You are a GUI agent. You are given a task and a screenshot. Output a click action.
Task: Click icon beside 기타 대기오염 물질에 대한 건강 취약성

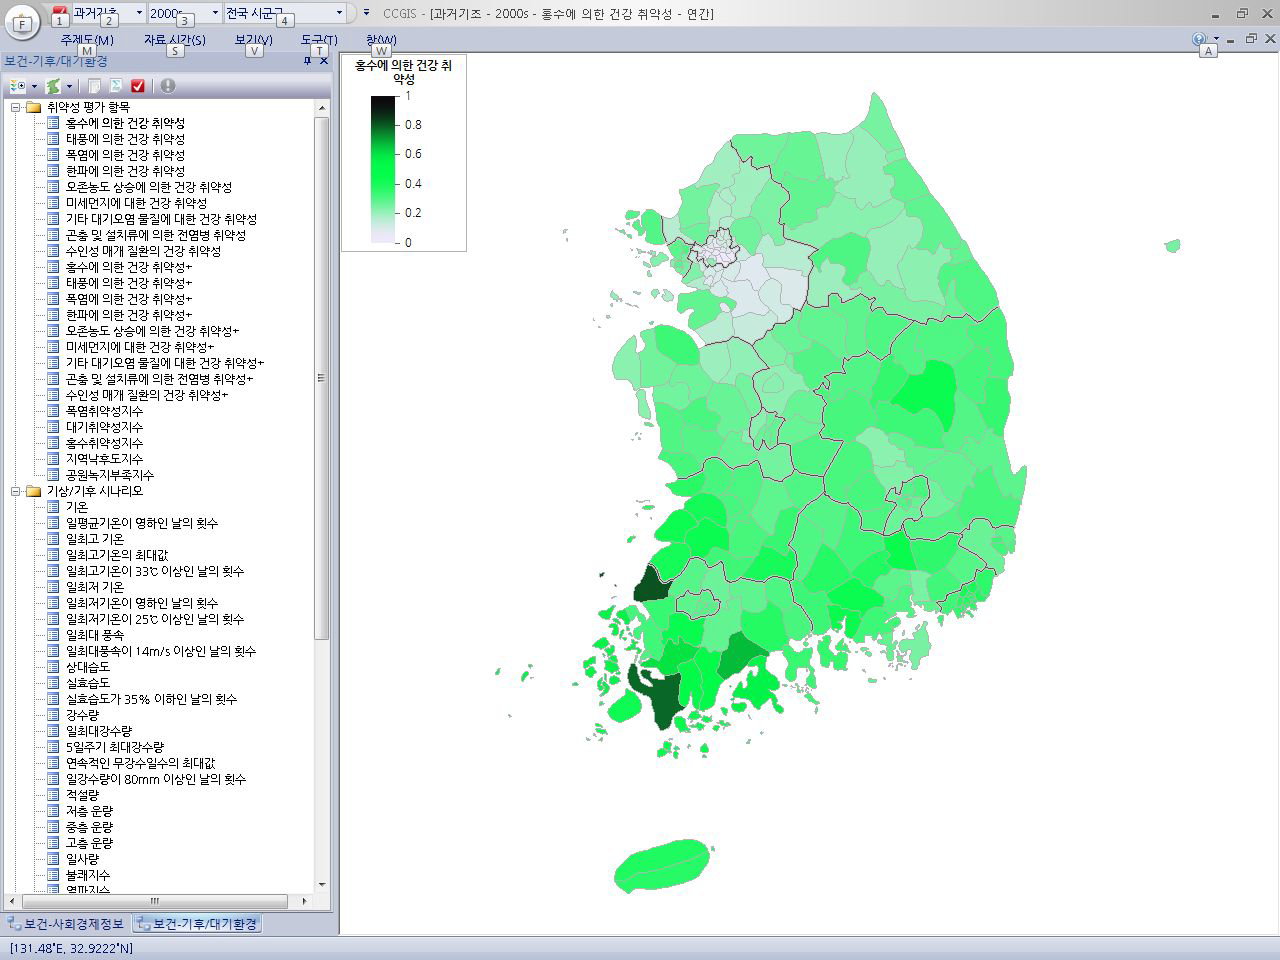click(53, 219)
